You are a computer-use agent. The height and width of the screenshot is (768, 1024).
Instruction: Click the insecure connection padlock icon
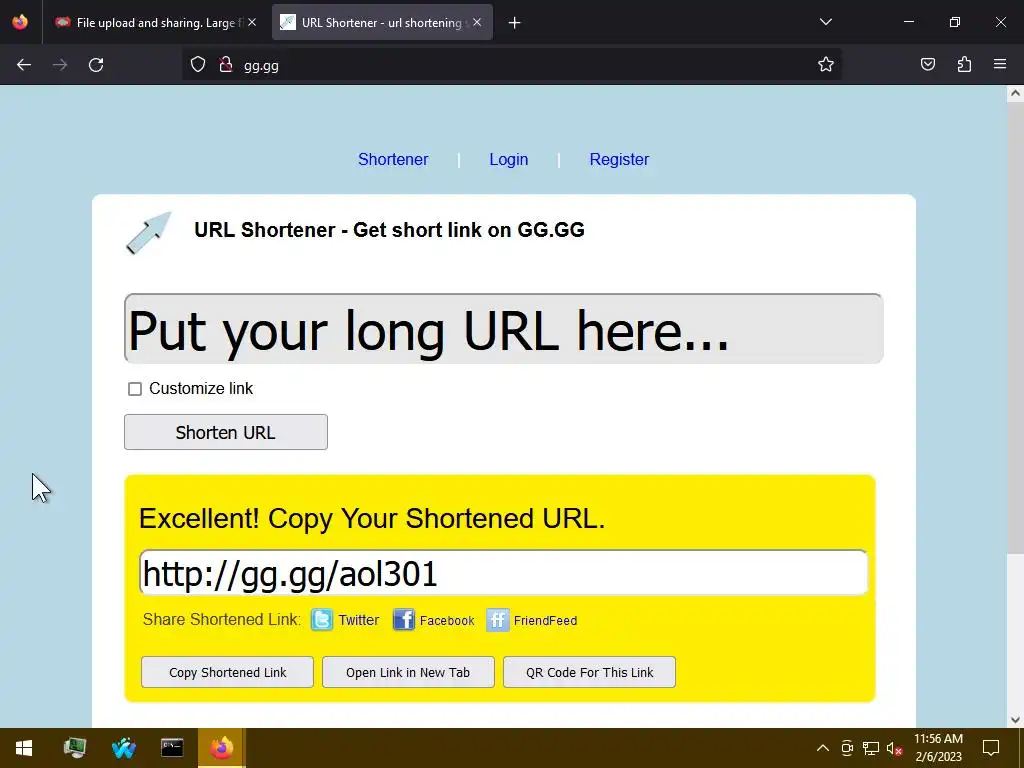226,65
